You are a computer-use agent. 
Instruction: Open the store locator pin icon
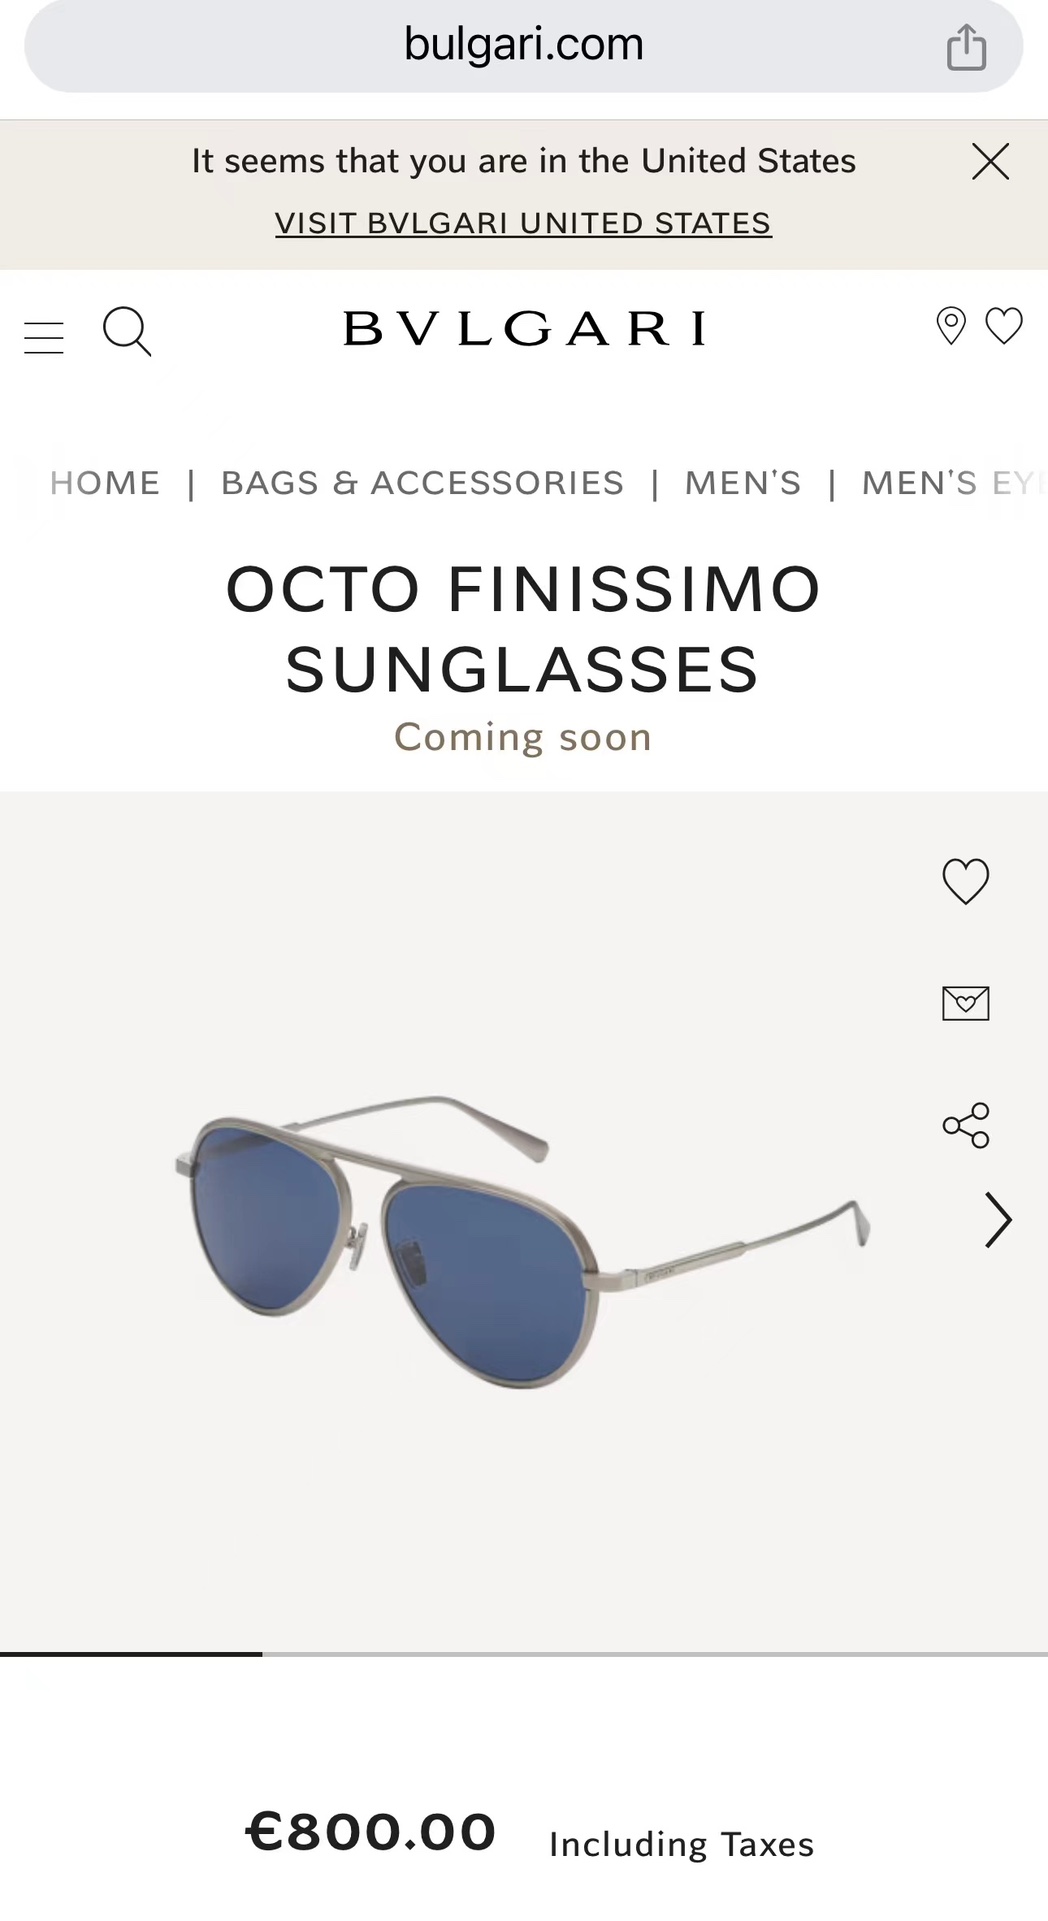pyautogui.click(x=951, y=326)
